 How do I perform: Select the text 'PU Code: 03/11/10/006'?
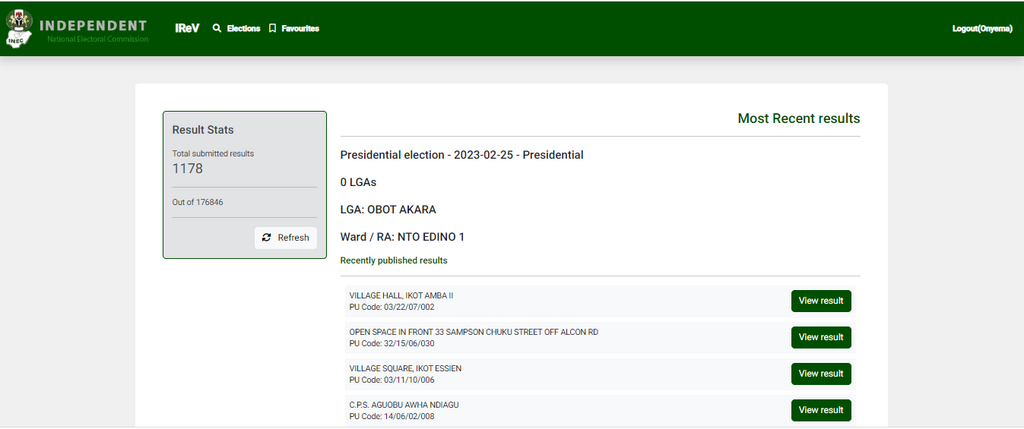(x=392, y=379)
